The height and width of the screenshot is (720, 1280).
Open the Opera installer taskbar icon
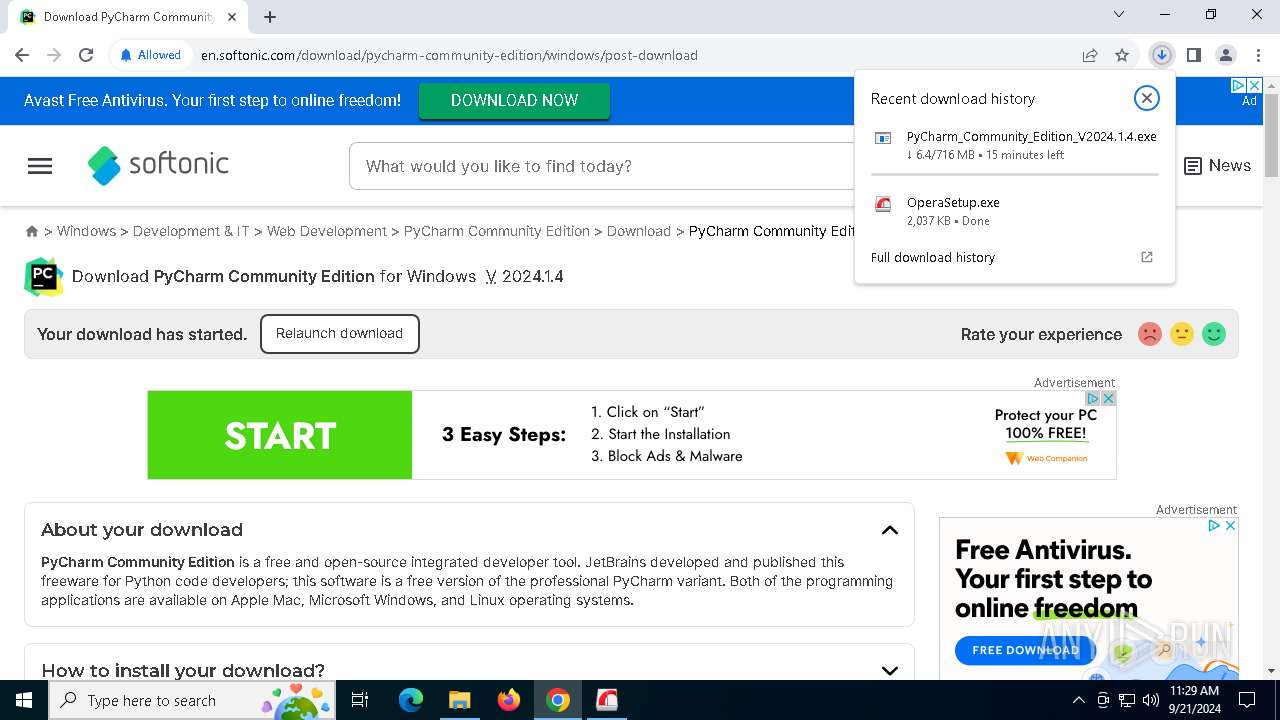click(607, 700)
